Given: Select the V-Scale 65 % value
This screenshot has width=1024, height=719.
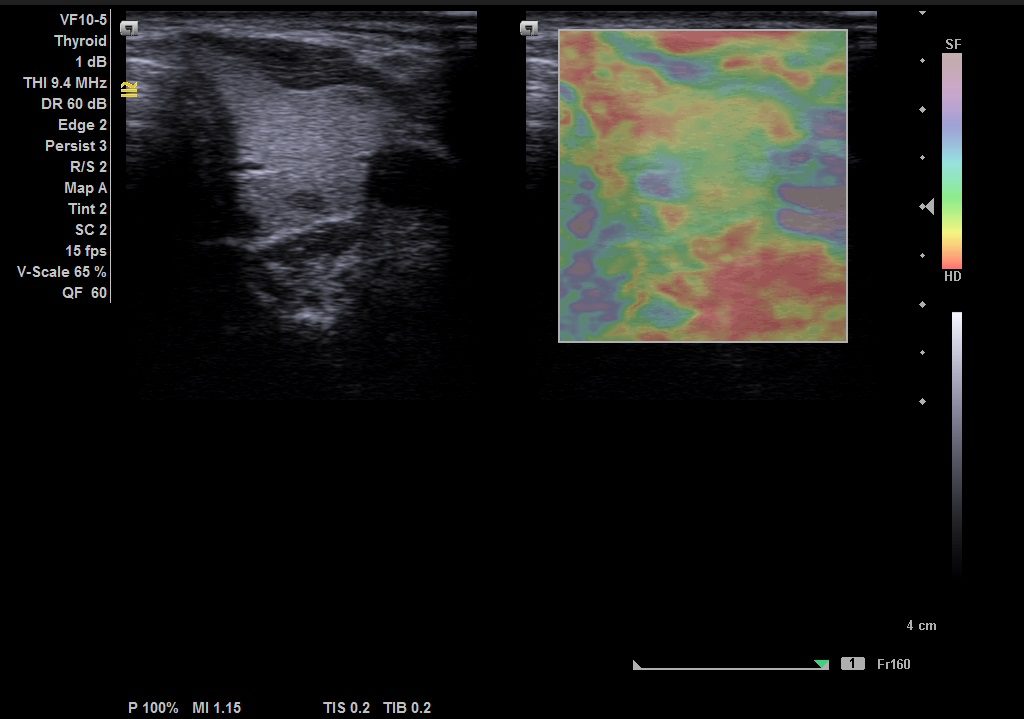Looking at the screenshot, I should click(x=61, y=272).
